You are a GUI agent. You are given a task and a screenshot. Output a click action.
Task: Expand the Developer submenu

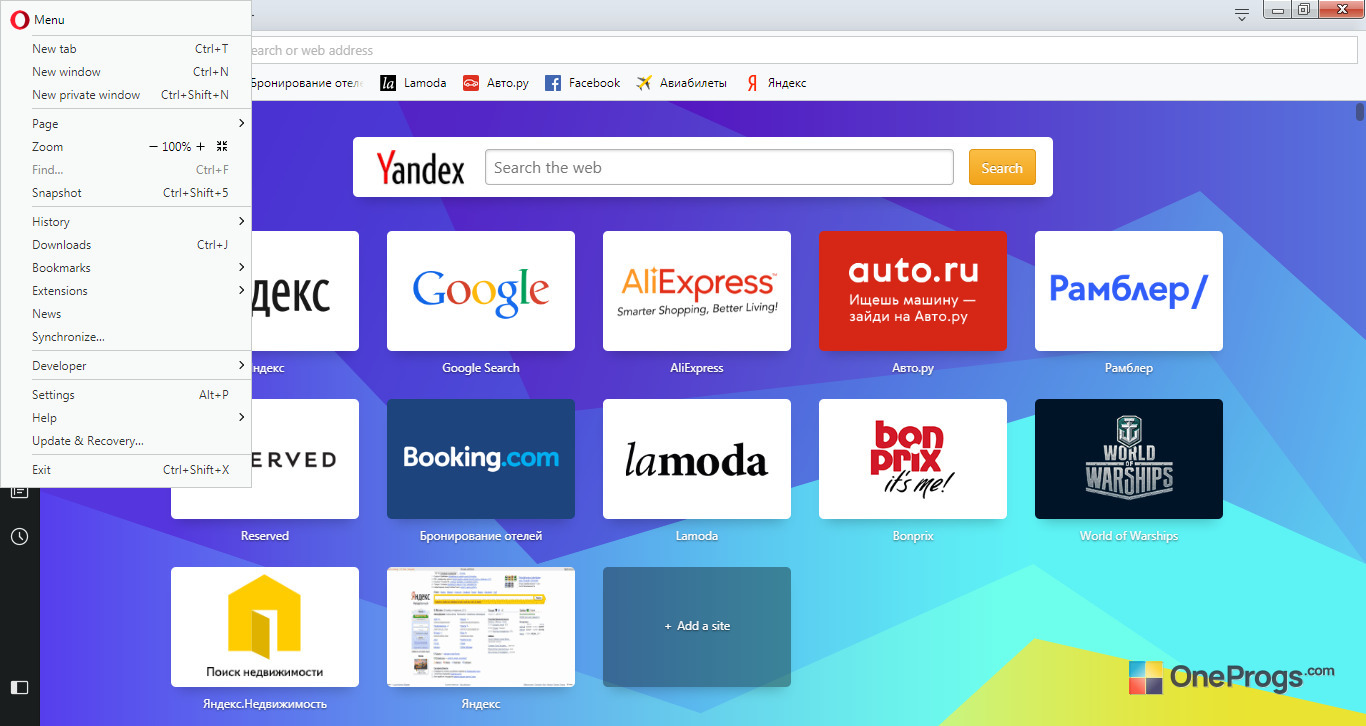(126, 366)
